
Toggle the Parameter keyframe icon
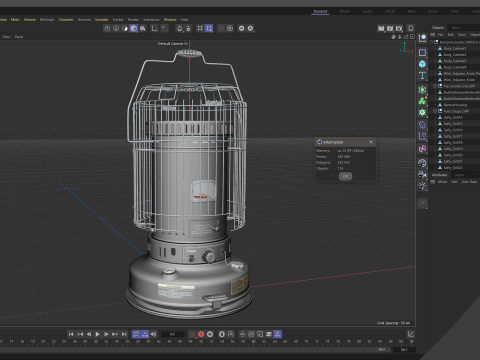[269, 334]
